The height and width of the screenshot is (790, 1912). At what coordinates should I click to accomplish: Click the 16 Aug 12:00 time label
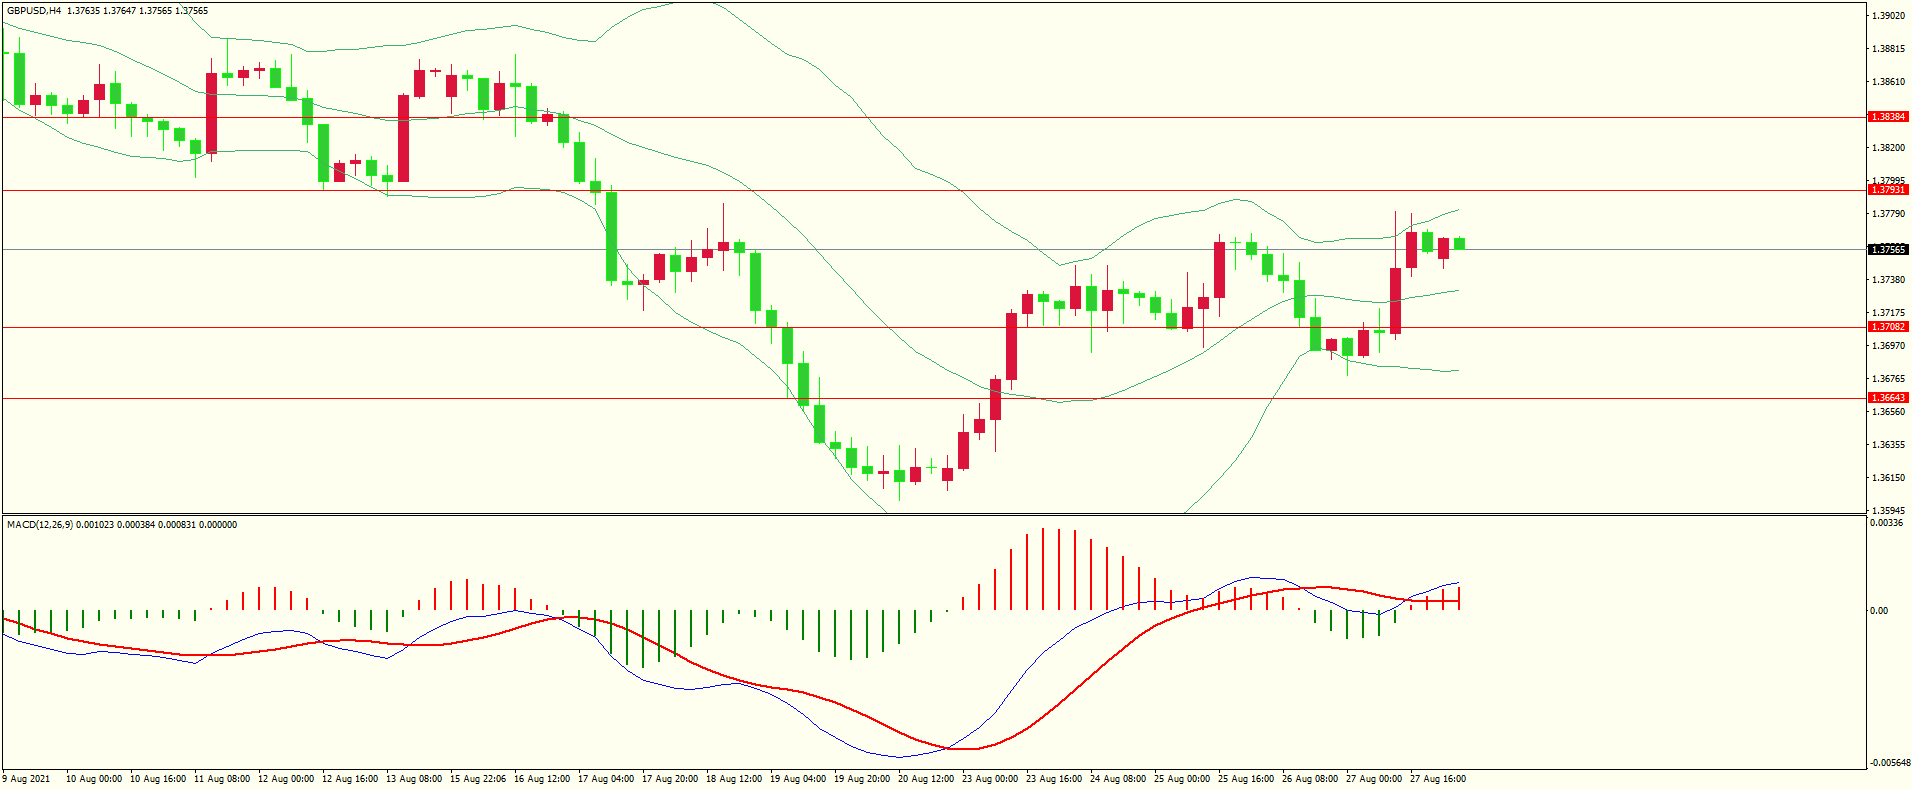click(542, 779)
